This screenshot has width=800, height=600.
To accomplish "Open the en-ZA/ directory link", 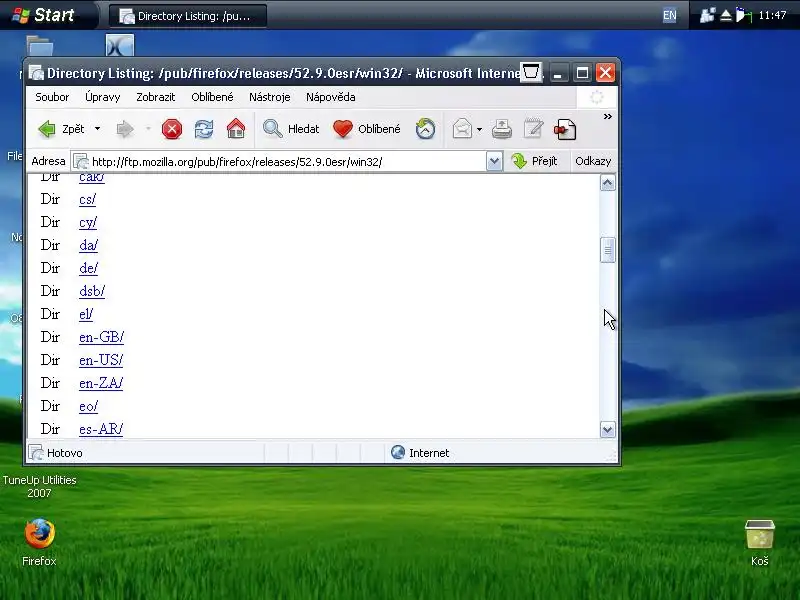I will [101, 383].
